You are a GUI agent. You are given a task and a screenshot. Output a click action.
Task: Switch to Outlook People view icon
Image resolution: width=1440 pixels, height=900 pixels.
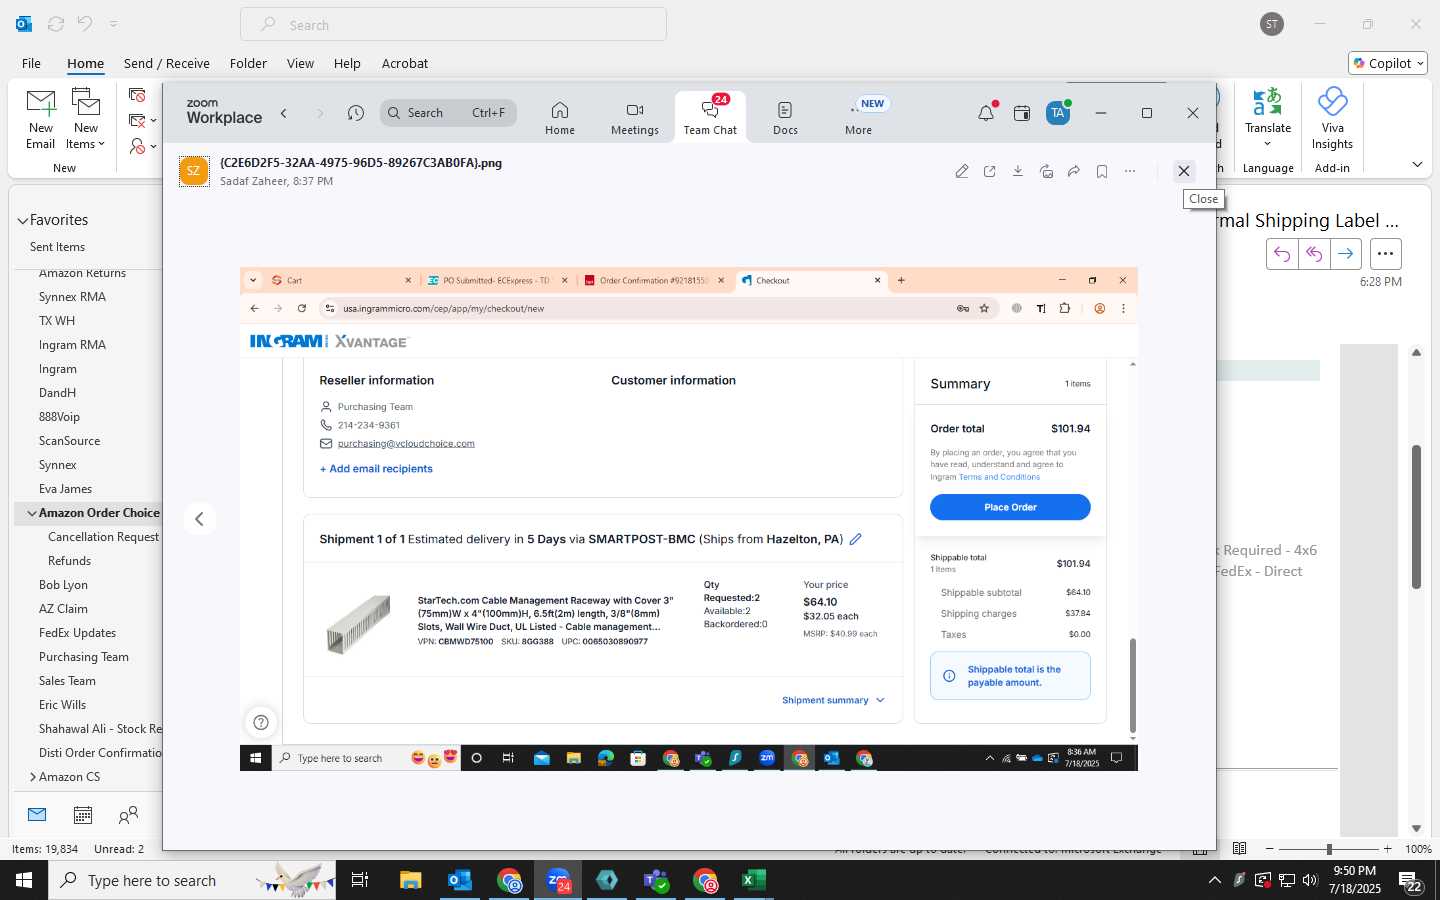click(128, 815)
